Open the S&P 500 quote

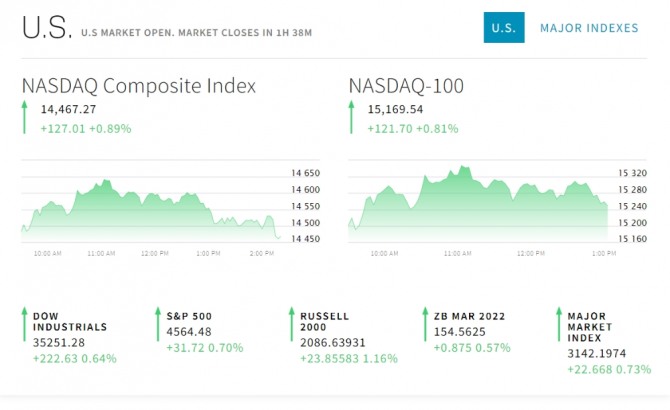[190, 316]
